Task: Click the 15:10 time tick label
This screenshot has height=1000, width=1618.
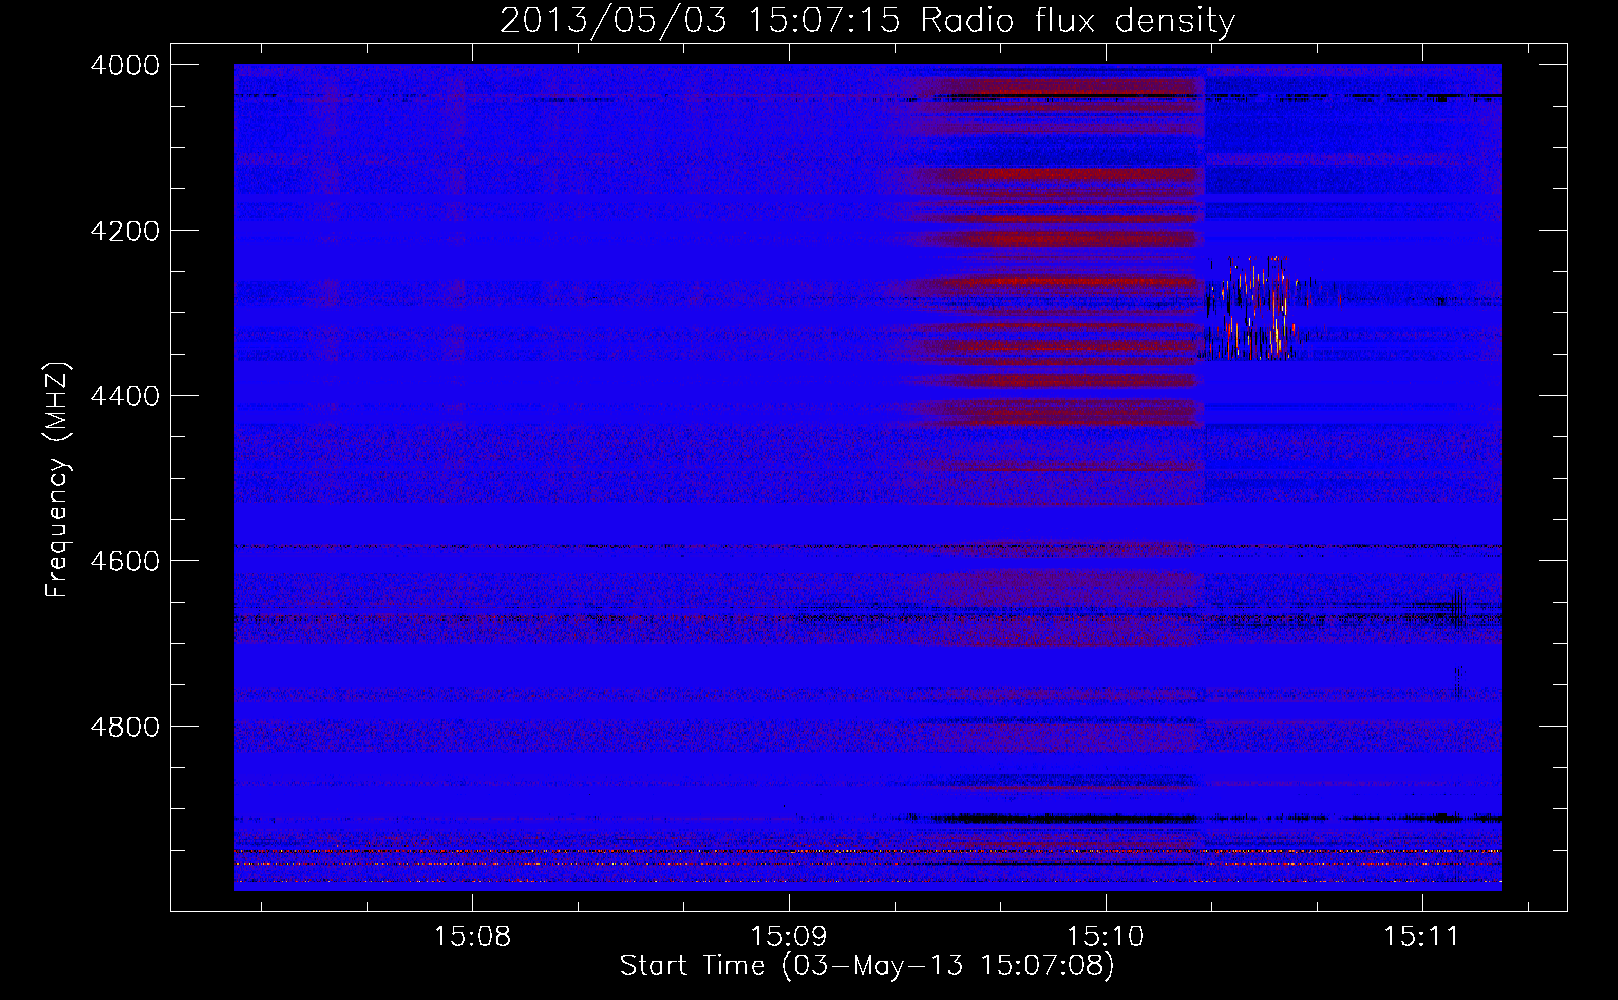Action: [1106, 937]
